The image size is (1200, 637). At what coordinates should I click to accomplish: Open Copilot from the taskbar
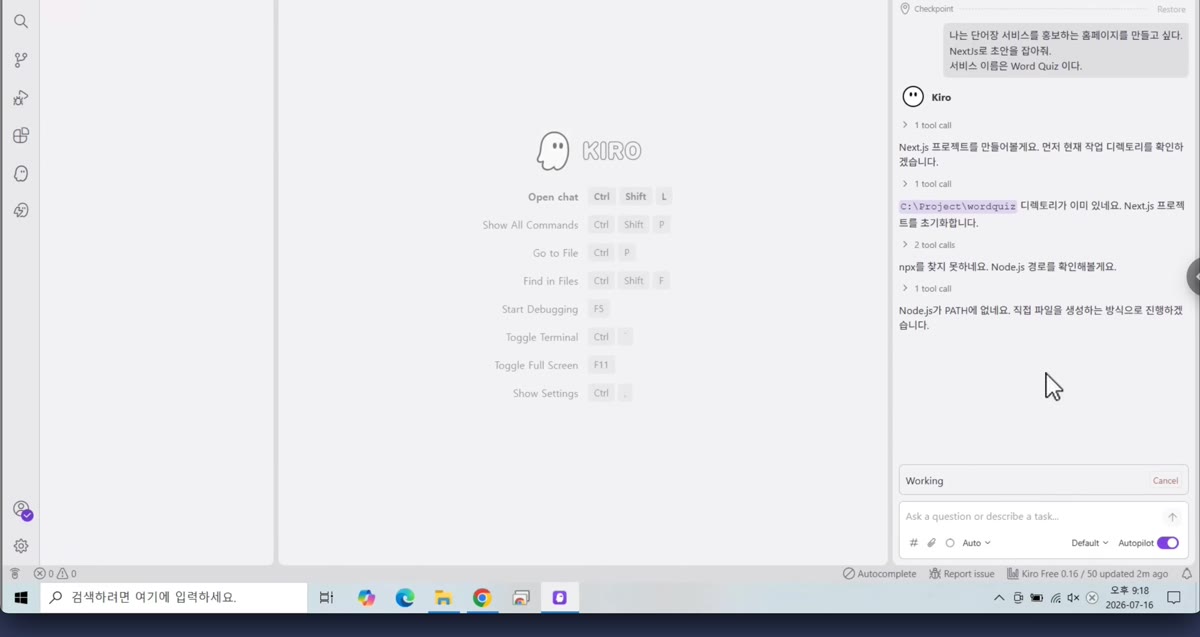tap(366, 598)
